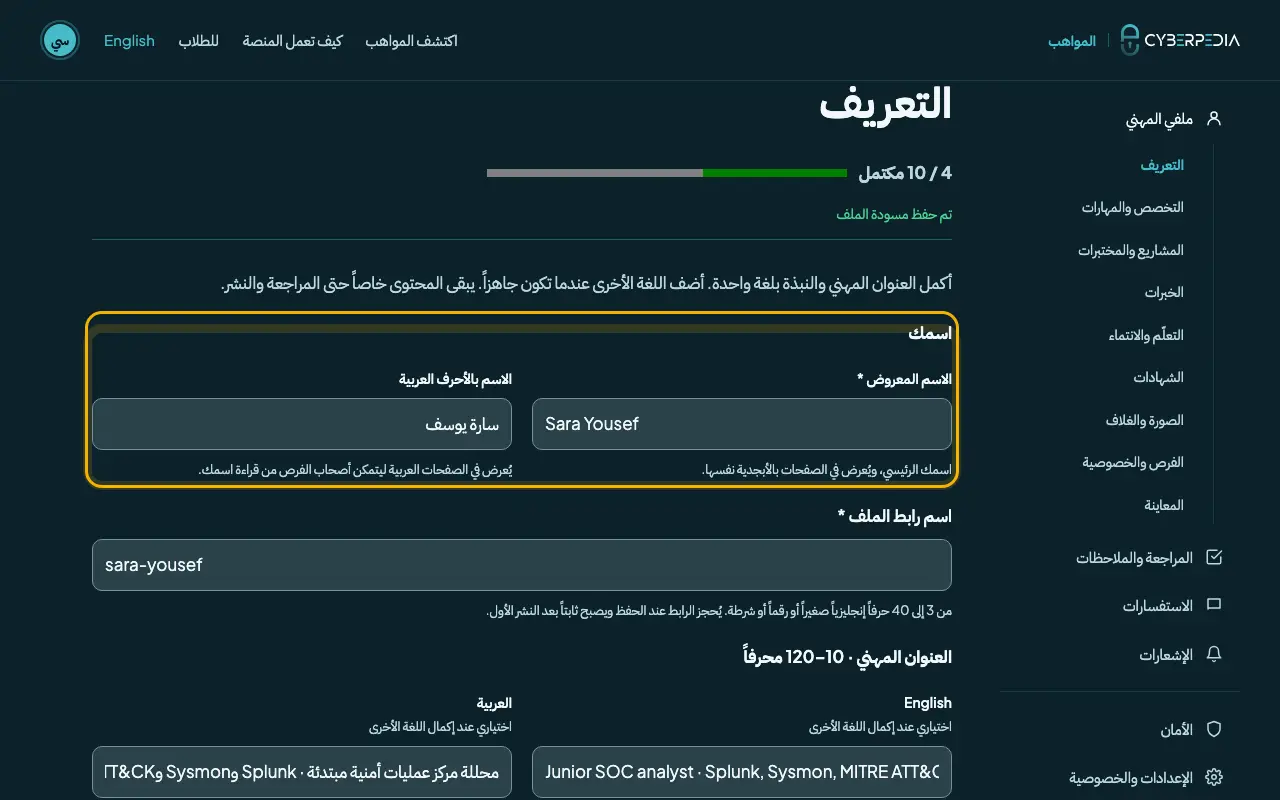This screenshot has height=800, width=1280.
Task: Open the user avatar menu
Action: point(60,40)
